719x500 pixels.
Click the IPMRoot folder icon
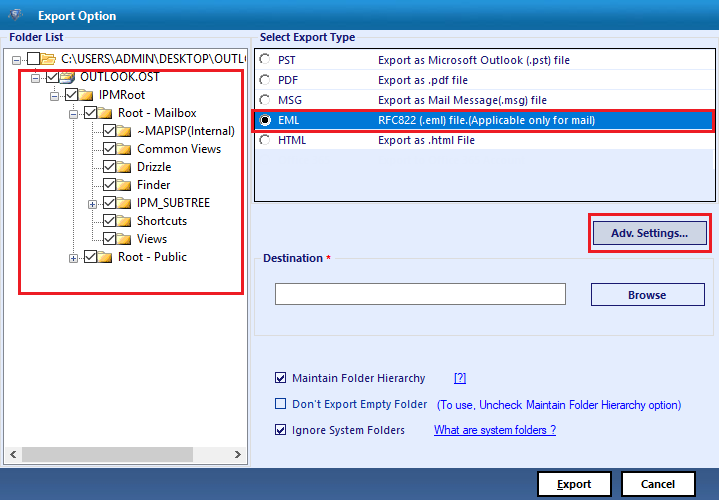point(87,95)
